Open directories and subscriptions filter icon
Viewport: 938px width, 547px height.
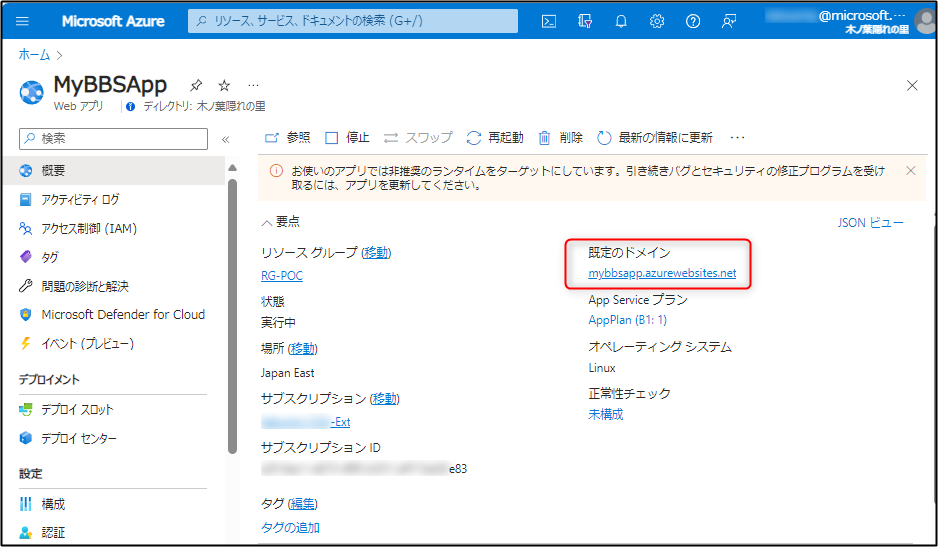[x=585, y=22]
